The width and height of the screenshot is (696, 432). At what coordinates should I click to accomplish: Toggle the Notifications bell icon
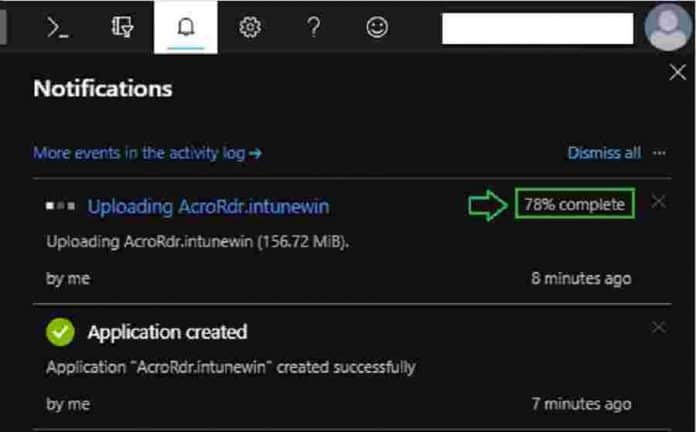pos(186,27)
